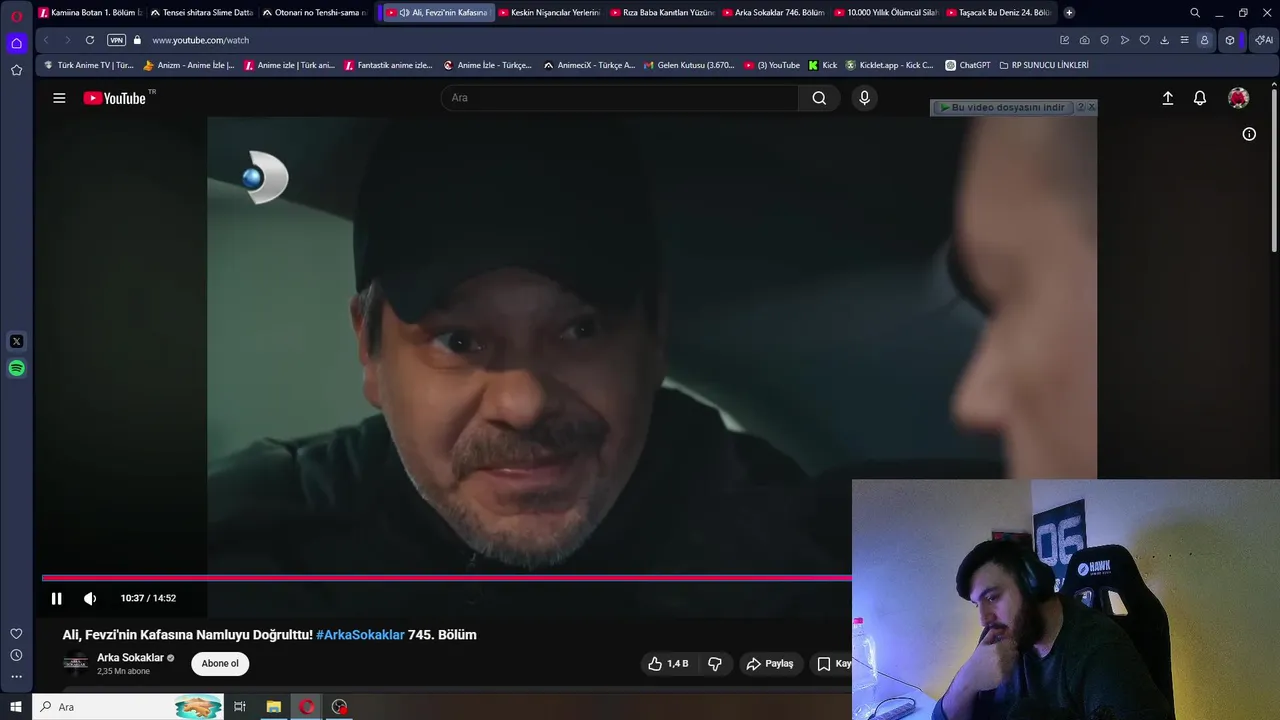Go to YouTube home via the logo
Viewport: 1280px width, 720px height.
[x=115, y=98]
